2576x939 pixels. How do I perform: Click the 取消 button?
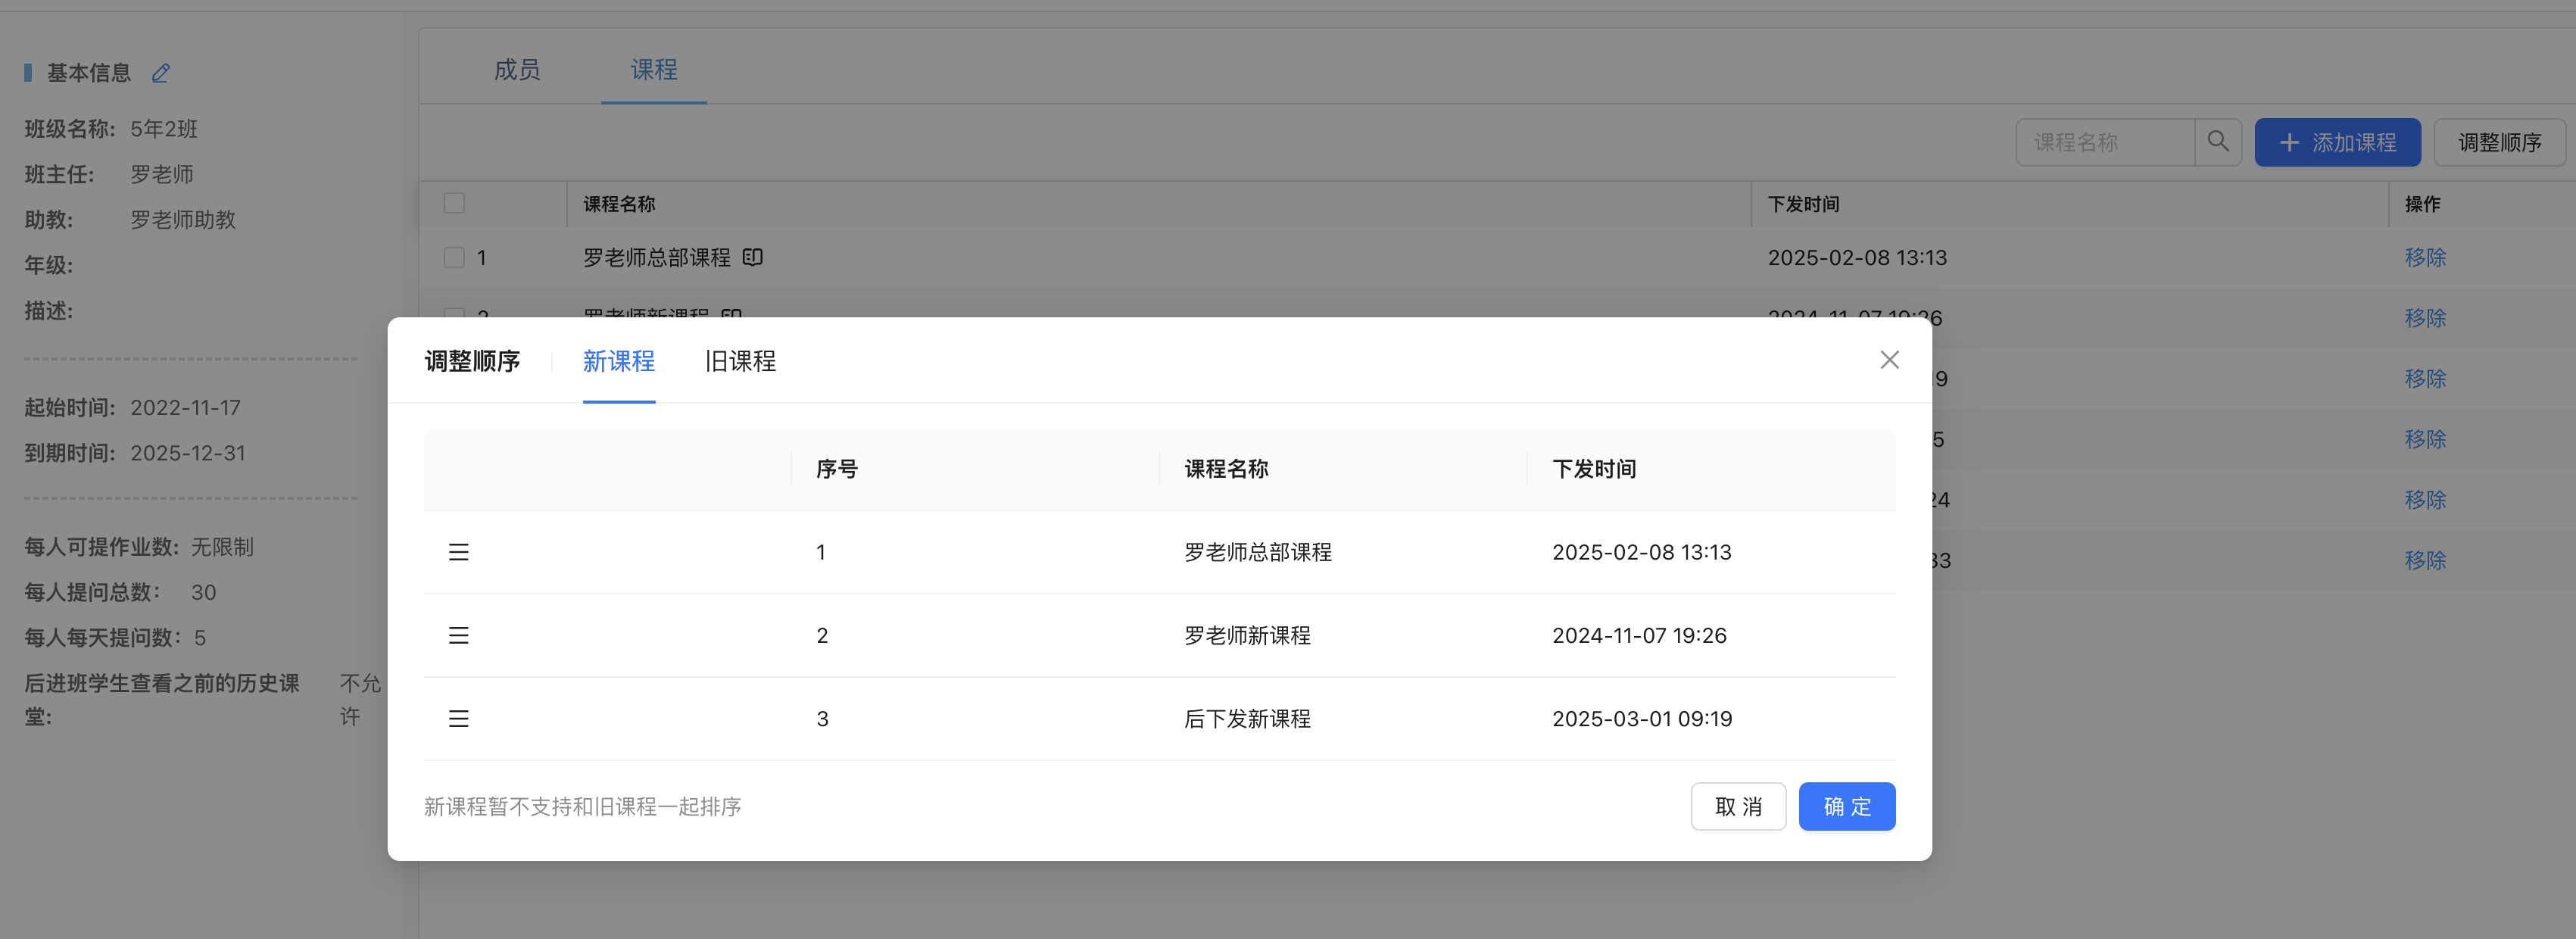click(1738, 806)
